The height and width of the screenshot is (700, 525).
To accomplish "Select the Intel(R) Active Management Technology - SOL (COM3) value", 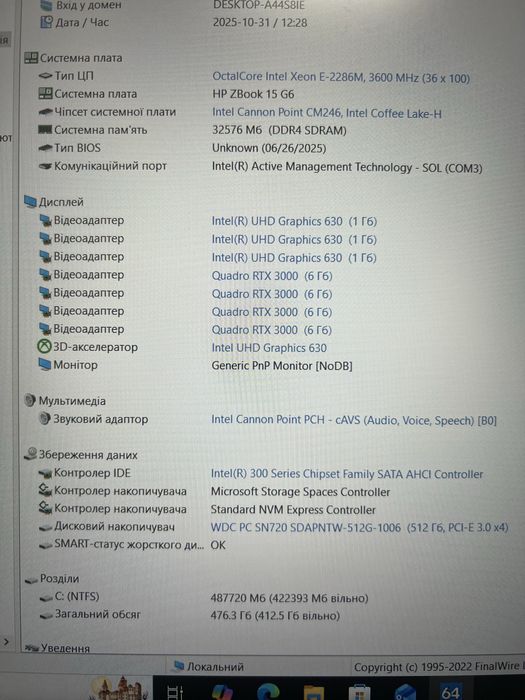I will click(x=347, y=167).
